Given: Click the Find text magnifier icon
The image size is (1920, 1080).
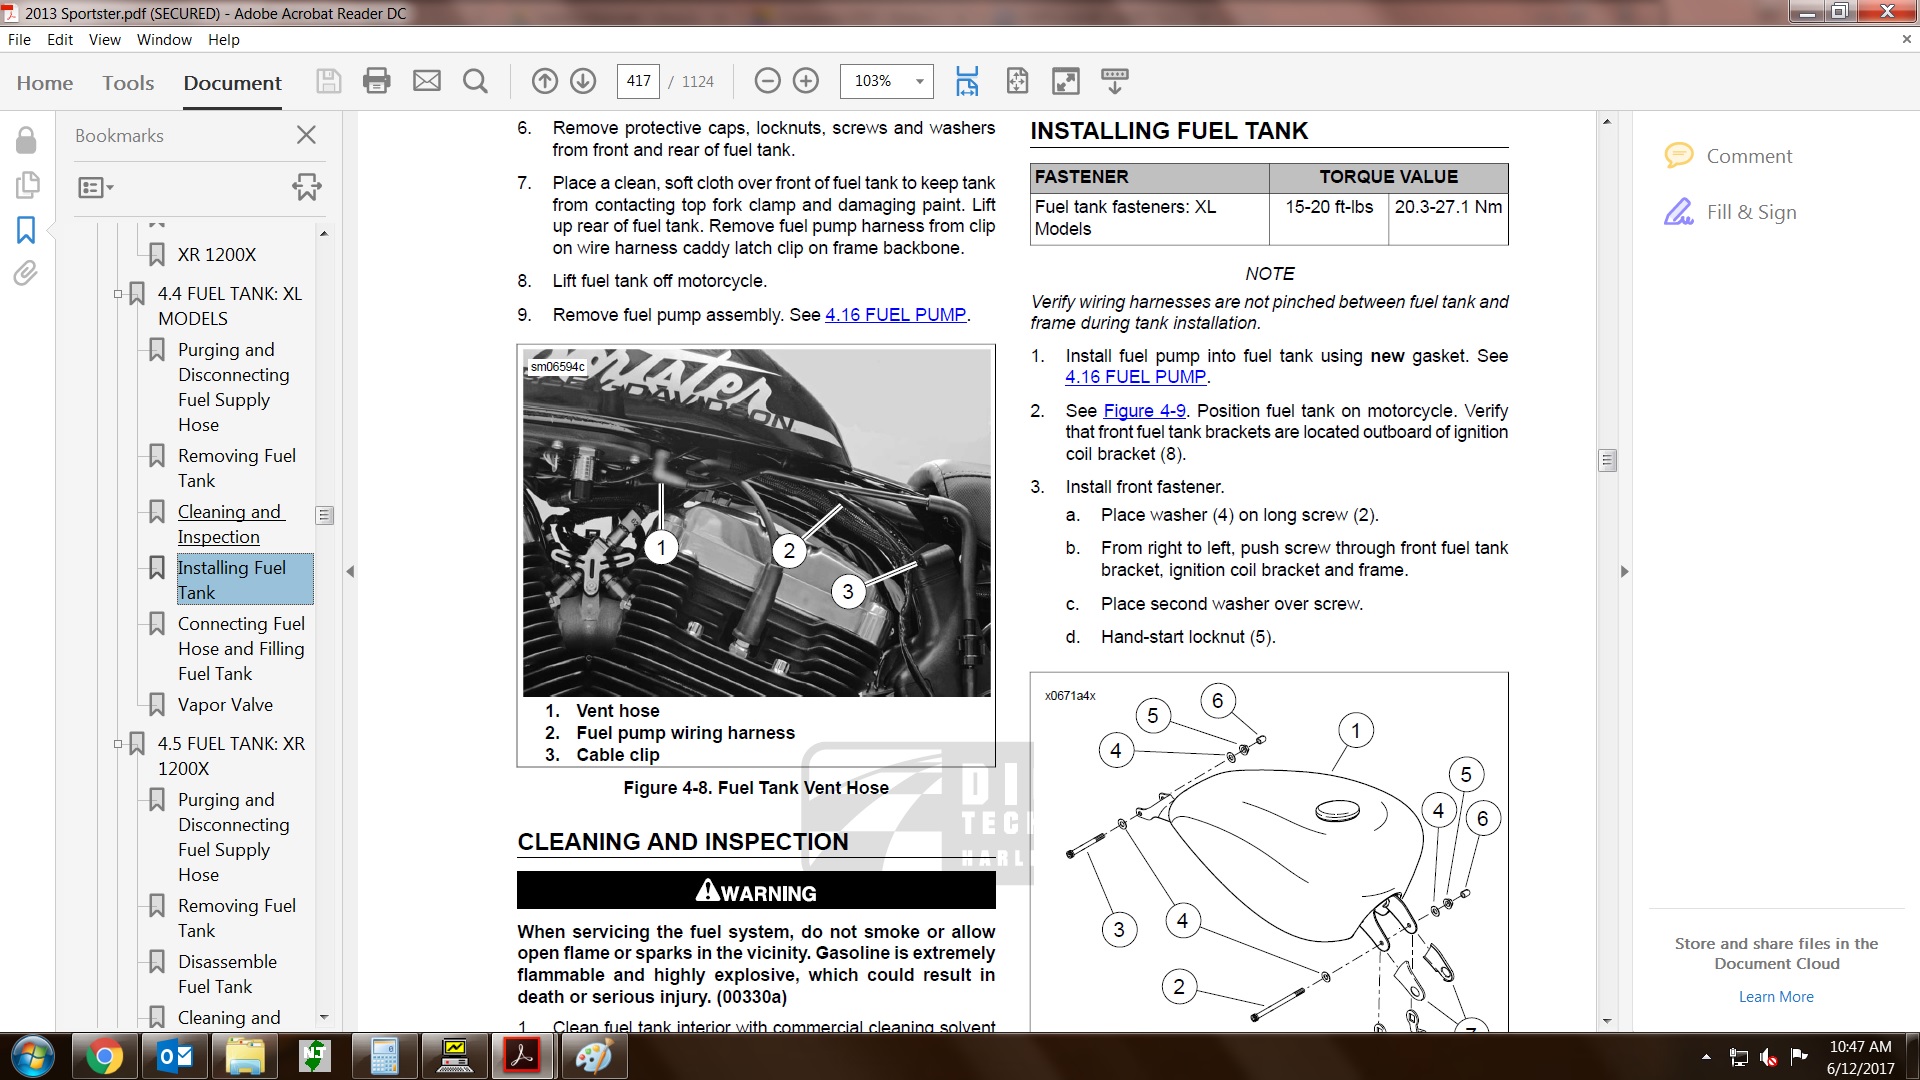Looking at the screenshot, I should pos(476,81).
